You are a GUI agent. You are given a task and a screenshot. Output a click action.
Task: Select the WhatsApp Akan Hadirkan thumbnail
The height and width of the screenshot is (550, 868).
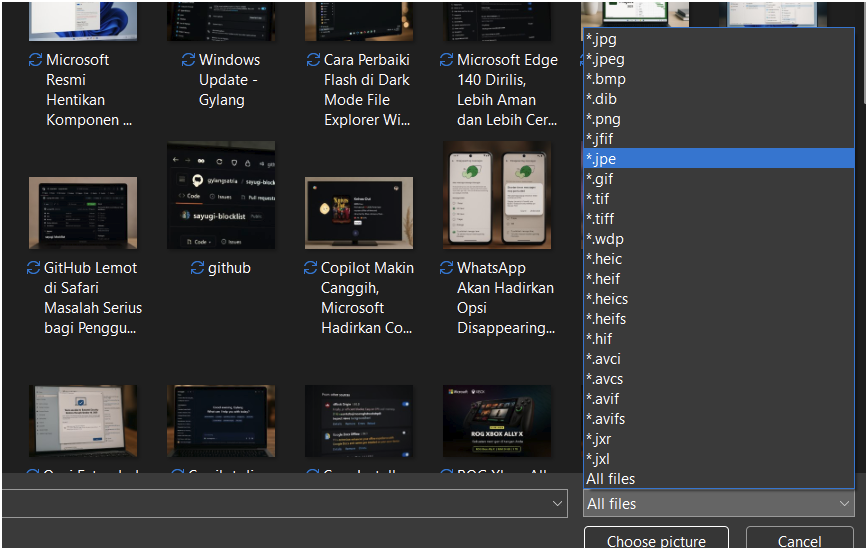[497, 195]
